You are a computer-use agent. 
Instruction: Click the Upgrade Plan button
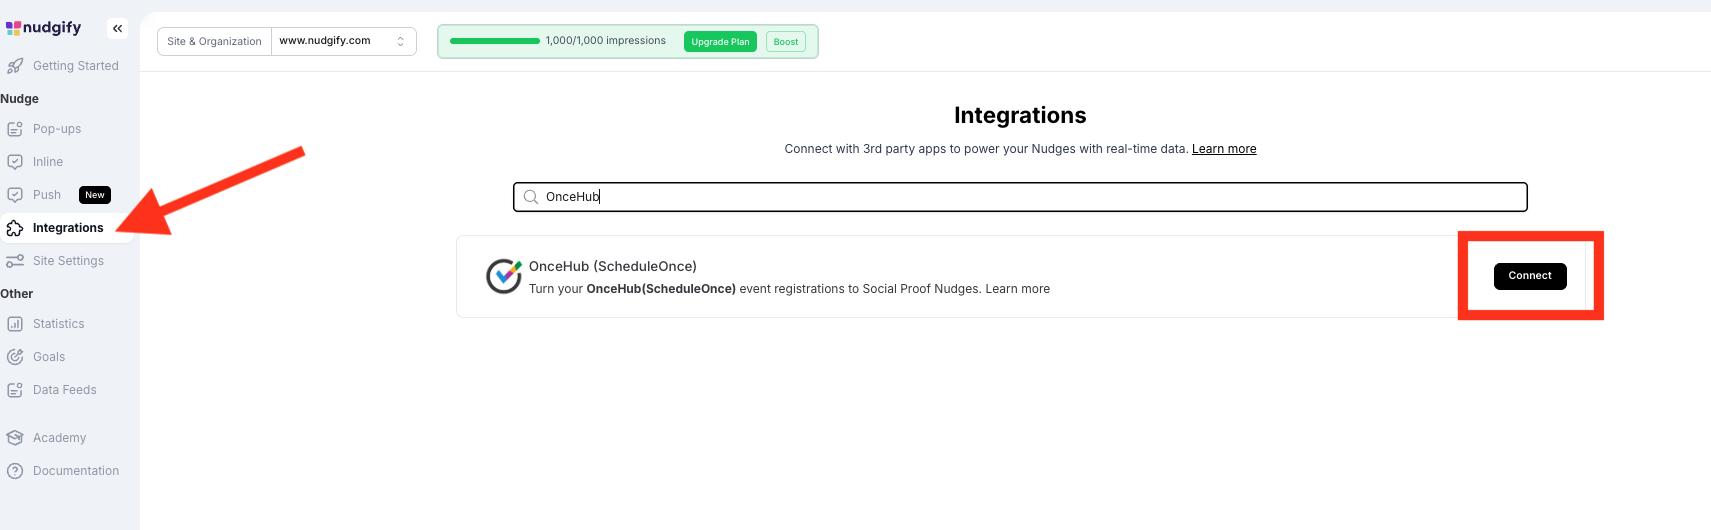(x=720, y=42)
